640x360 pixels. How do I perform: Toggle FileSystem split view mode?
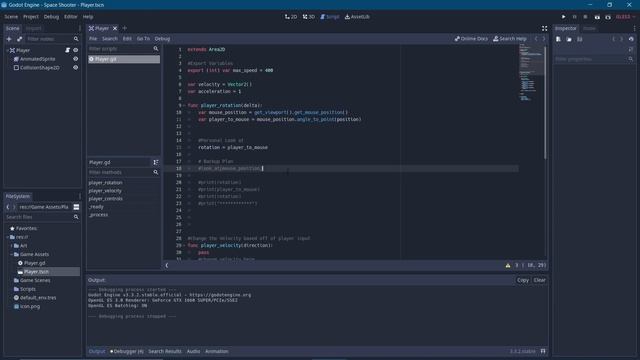76,207
